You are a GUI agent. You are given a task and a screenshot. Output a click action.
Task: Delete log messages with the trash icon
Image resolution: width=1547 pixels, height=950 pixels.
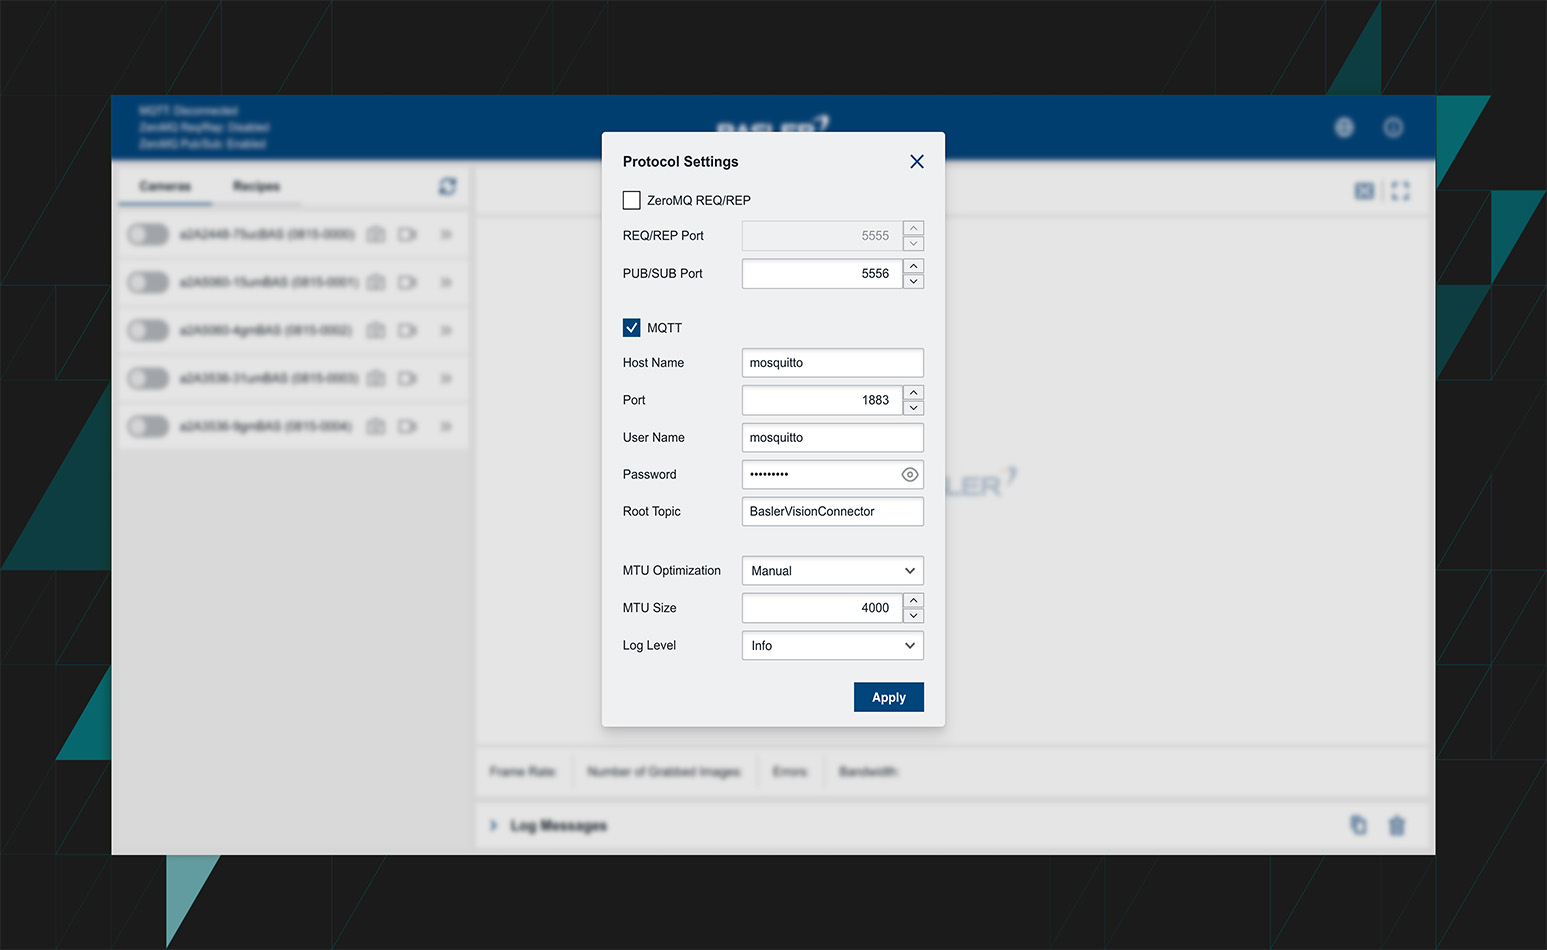1397,825
